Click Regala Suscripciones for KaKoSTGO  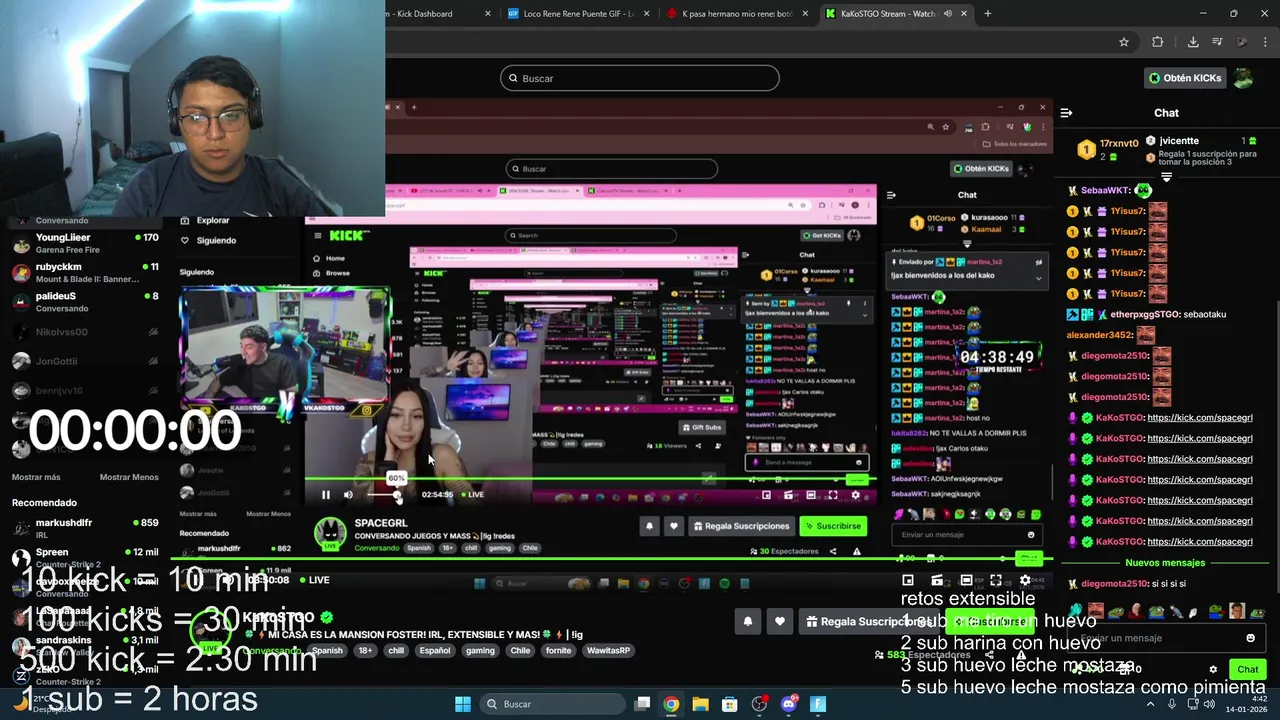(x=870, y=622)
